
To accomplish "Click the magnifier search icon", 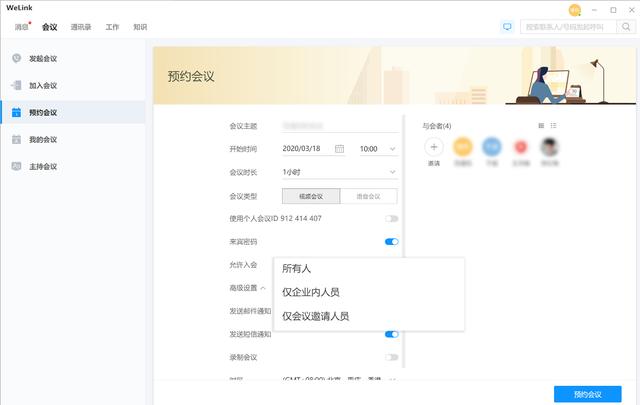I will click(626, 27).
